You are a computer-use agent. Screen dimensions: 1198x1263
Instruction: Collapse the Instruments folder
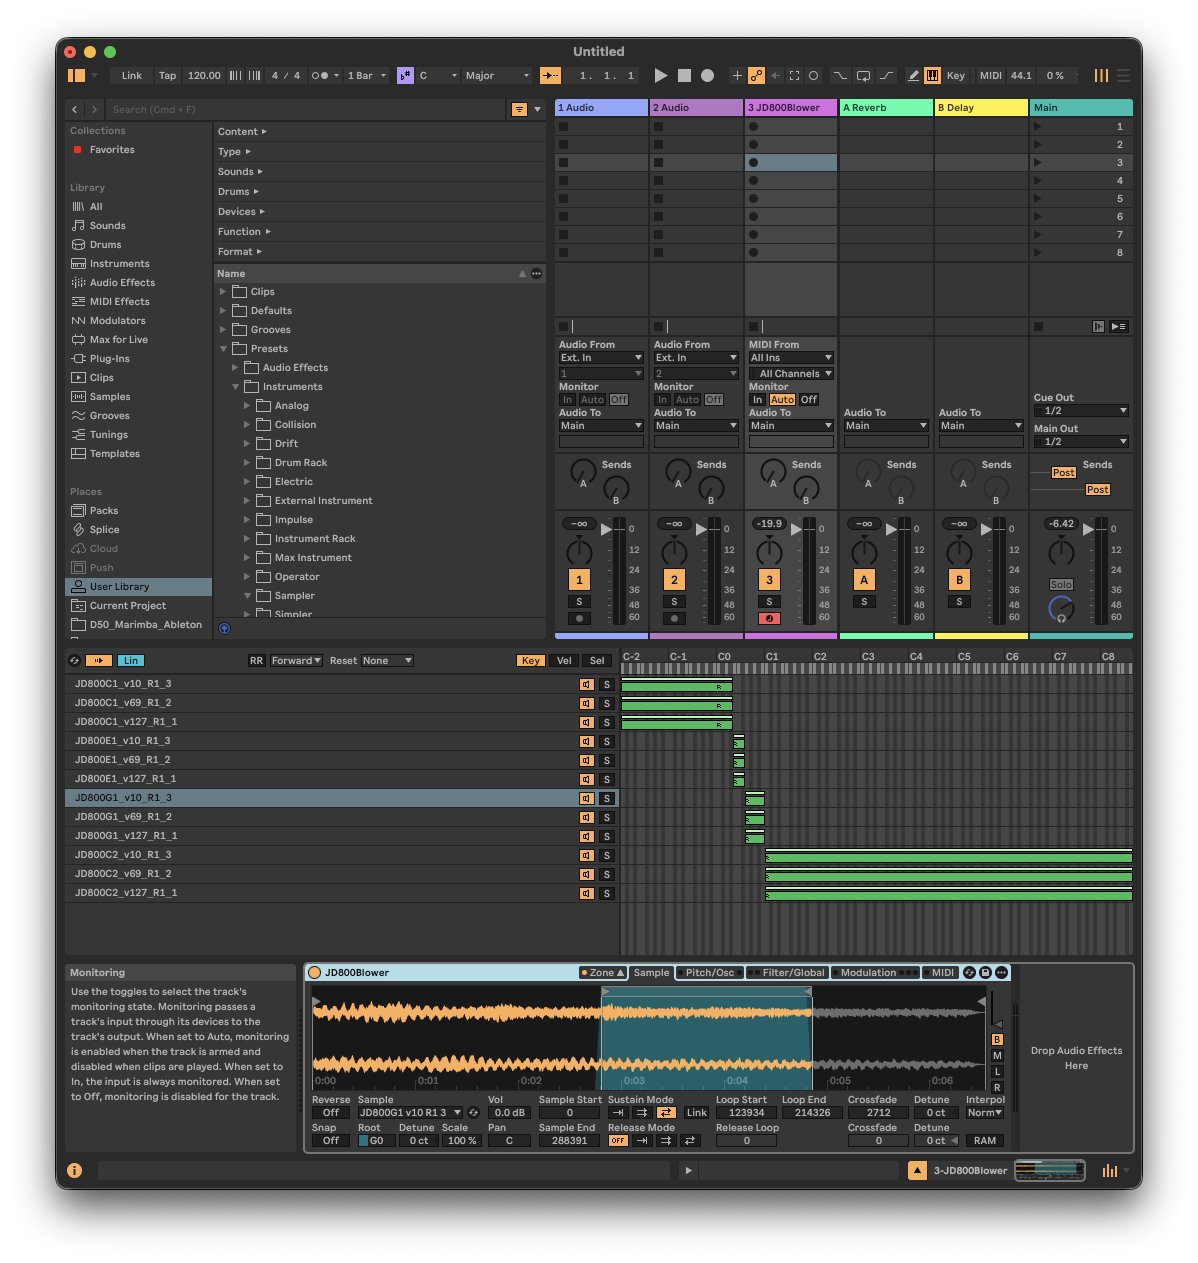pos(236,386)
